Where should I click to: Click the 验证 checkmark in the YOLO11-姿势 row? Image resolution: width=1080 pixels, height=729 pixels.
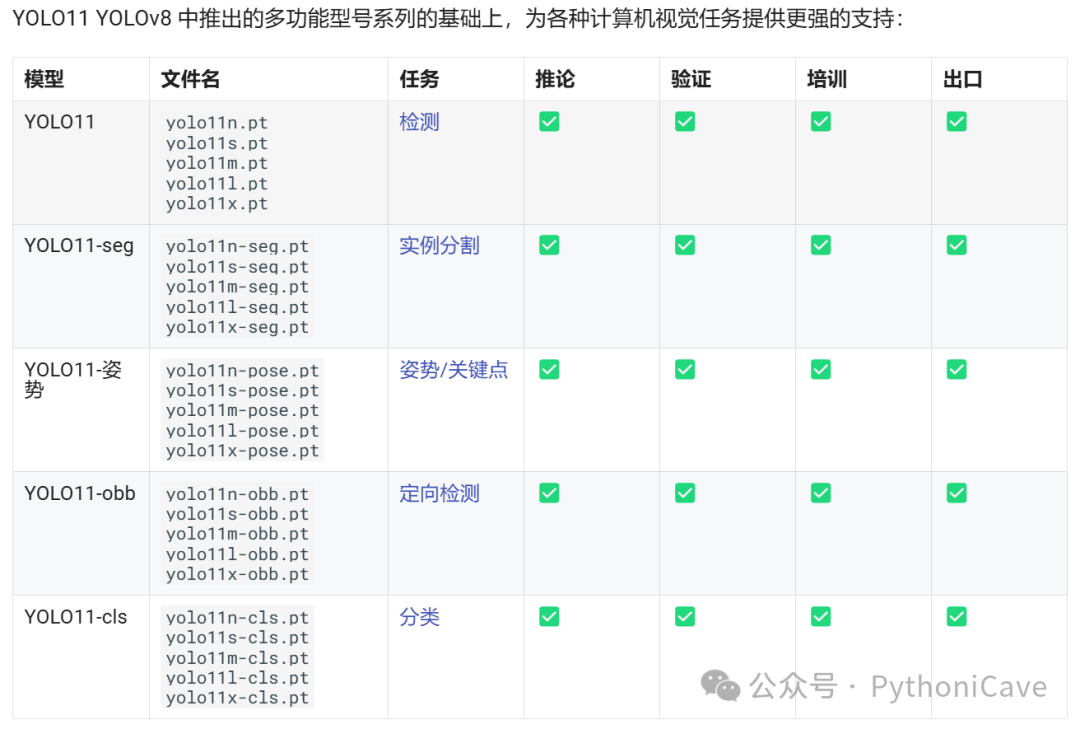pos(685,369)
